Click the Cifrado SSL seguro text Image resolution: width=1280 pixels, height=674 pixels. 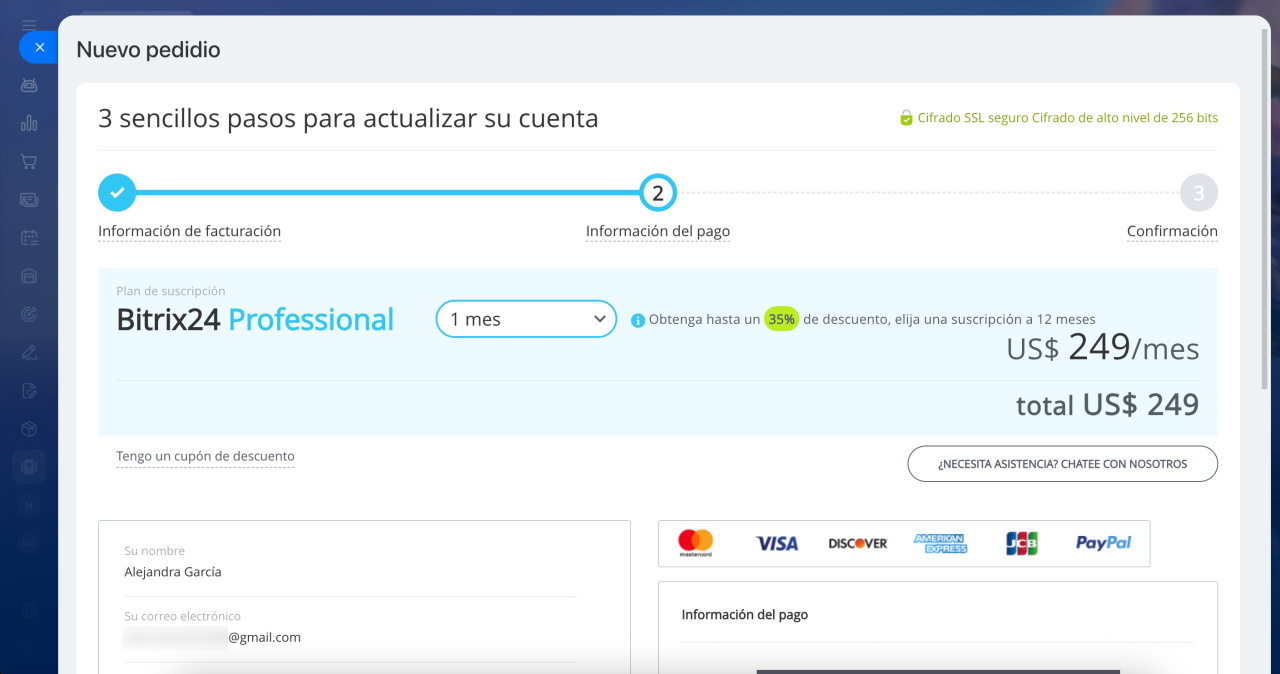[1068, 118]
